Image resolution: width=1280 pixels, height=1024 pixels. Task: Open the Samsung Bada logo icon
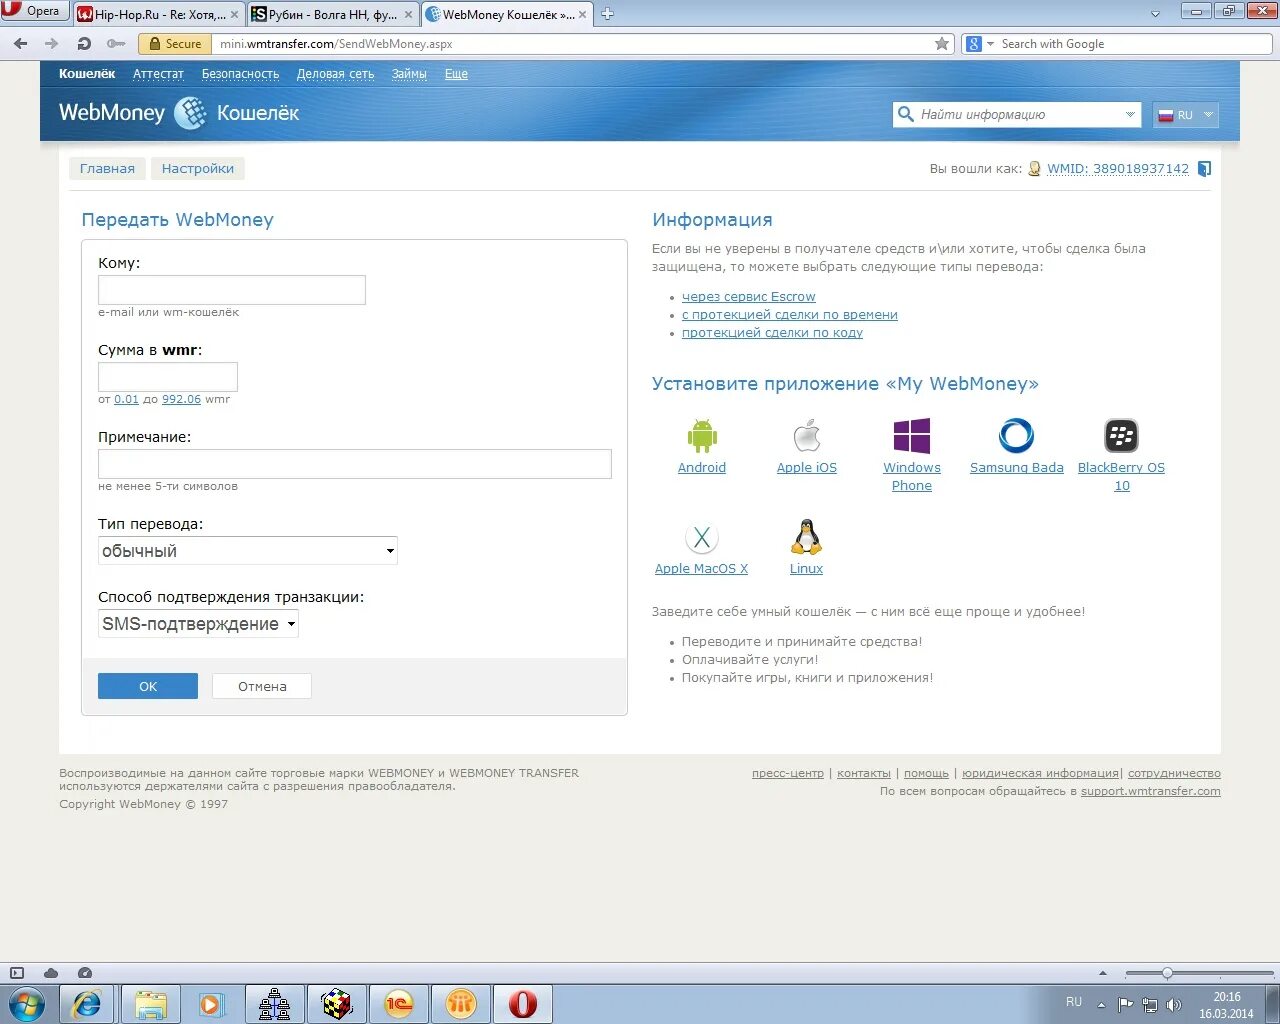1016,436
